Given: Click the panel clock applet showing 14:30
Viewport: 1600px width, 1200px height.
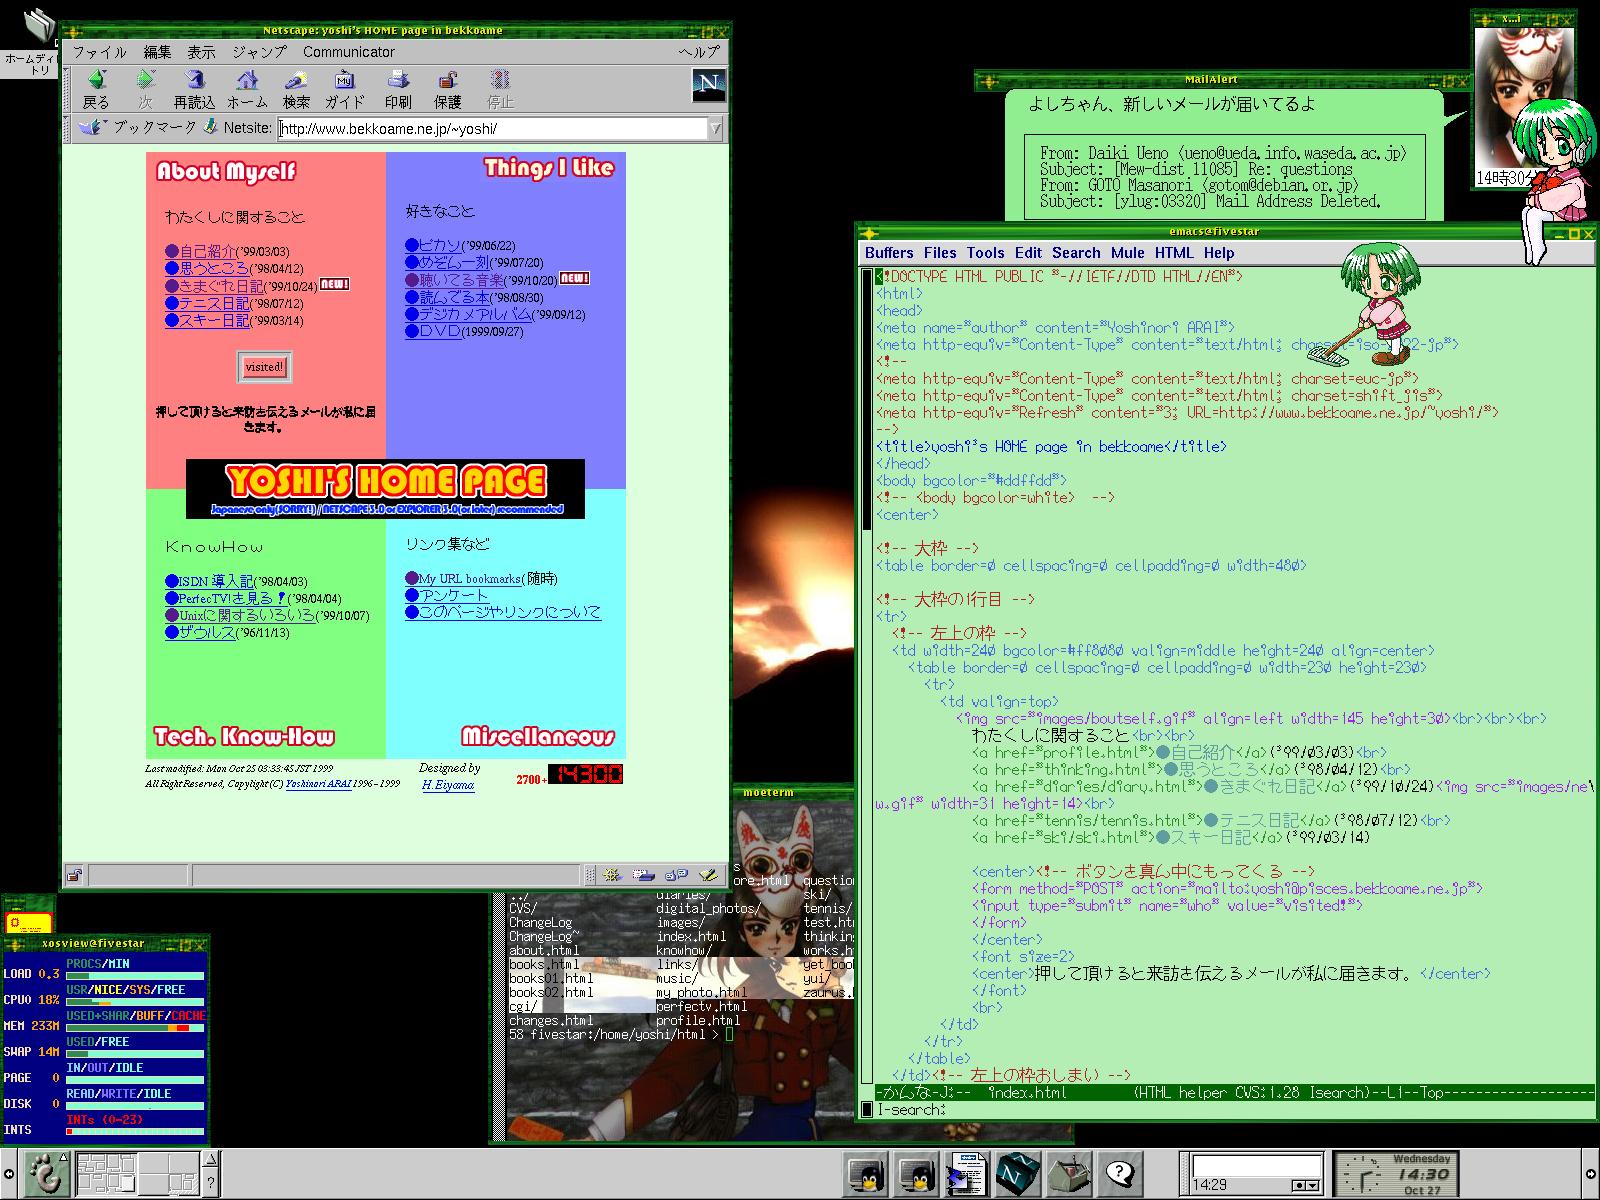Looking at the screenshot, I should 1396,1174.
